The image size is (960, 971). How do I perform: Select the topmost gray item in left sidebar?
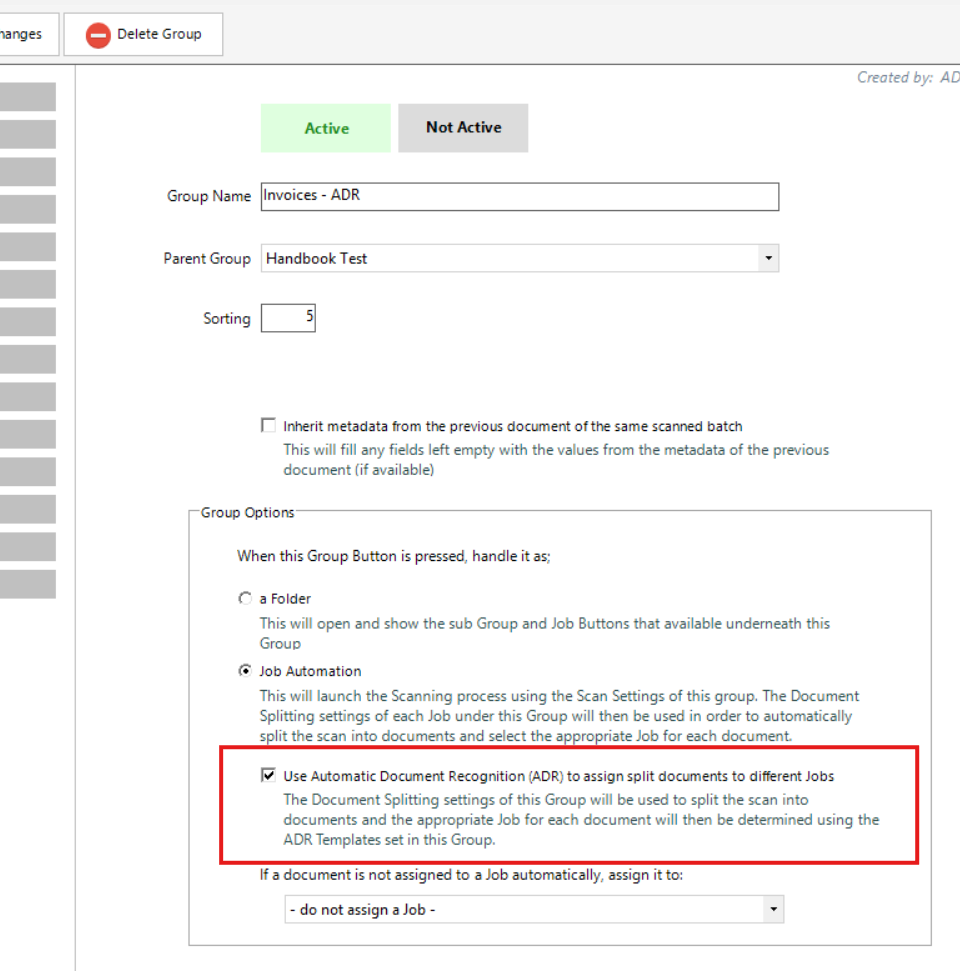pyautogui.click(x=27, y=97)
